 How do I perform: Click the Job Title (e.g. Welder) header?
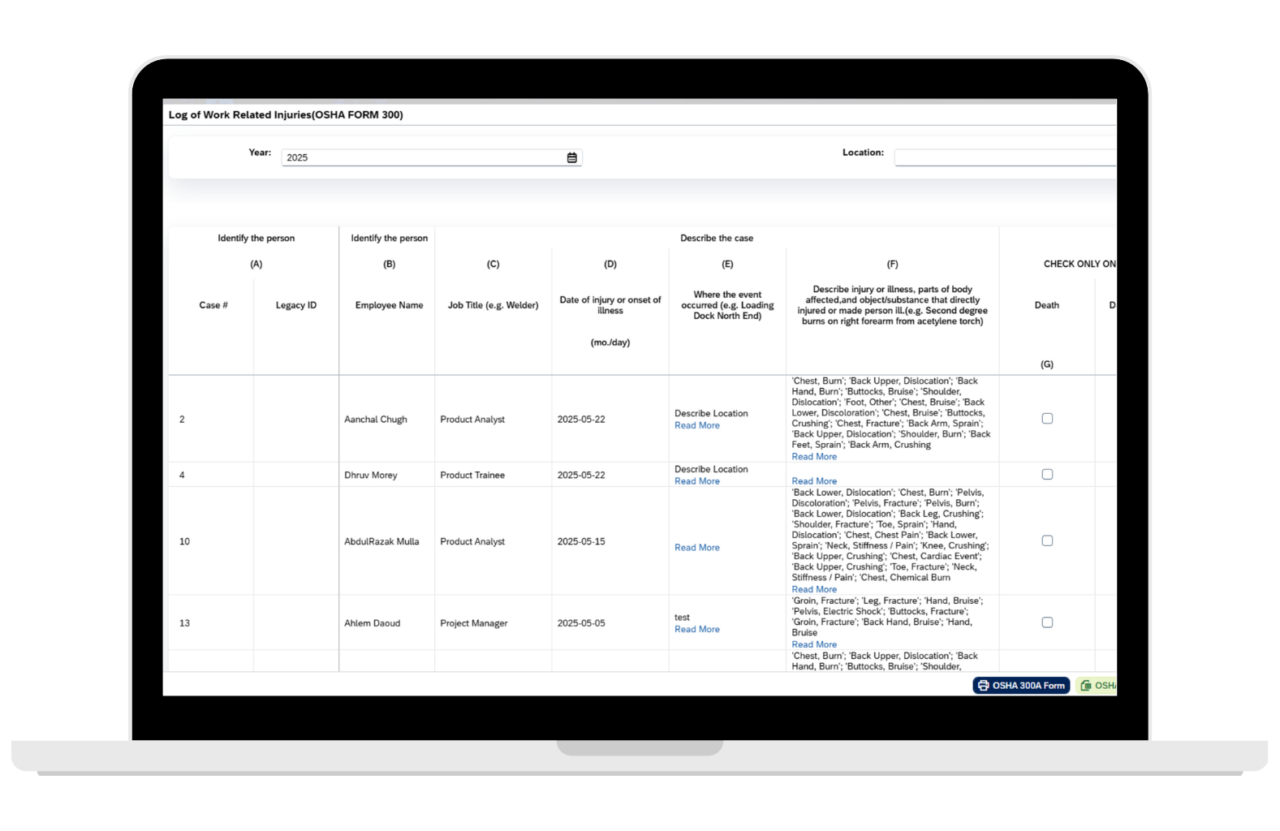493,306
